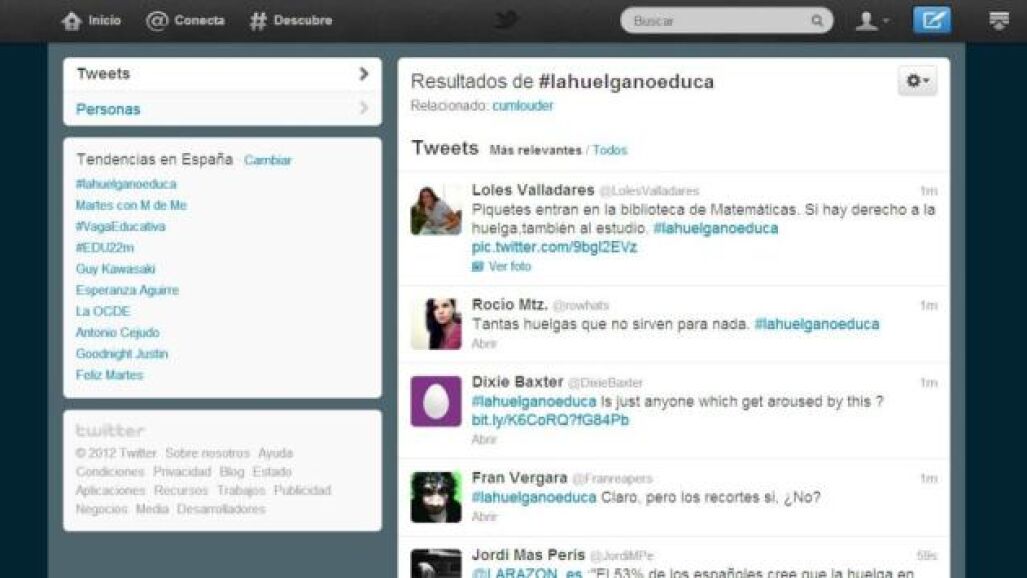Click the Inicio home icon
Viewport: 1027px width, 578px height.
[x=71, y=21]
